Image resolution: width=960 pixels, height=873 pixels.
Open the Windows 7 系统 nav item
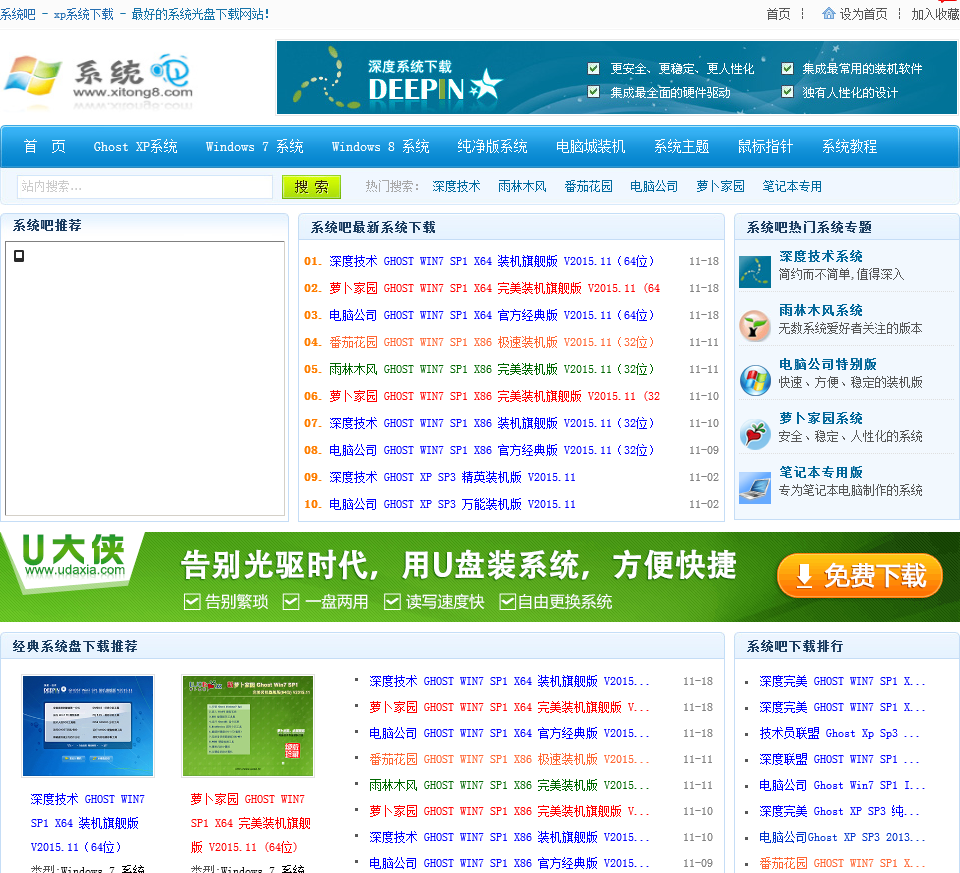pyautogui.click(x=254, y=147)
